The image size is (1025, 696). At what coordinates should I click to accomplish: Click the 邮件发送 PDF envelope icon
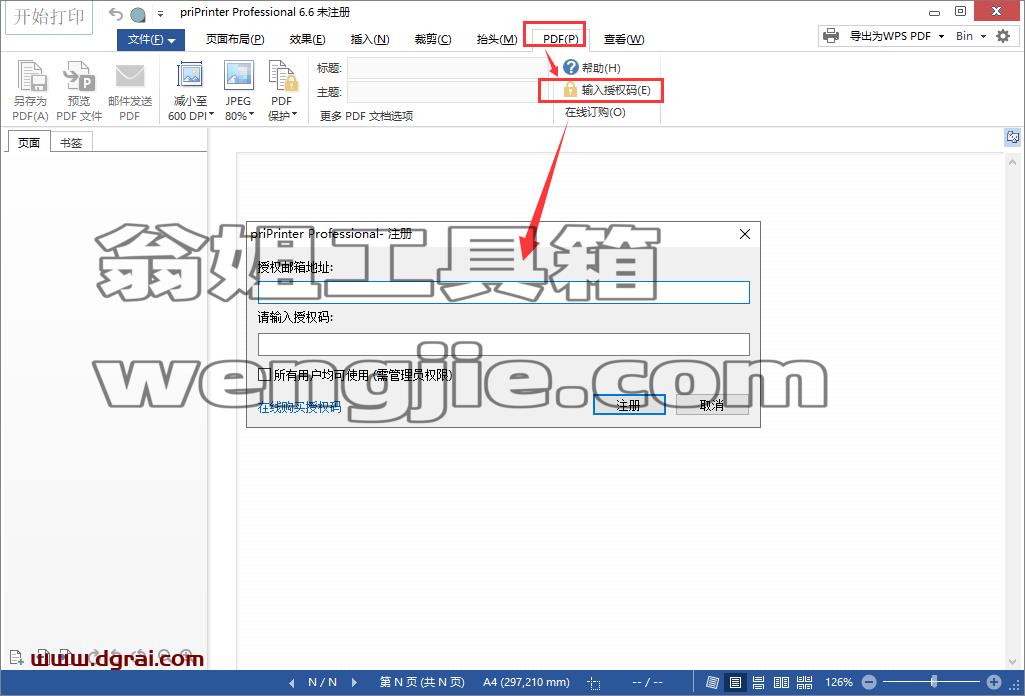click(x=129, y=76)
